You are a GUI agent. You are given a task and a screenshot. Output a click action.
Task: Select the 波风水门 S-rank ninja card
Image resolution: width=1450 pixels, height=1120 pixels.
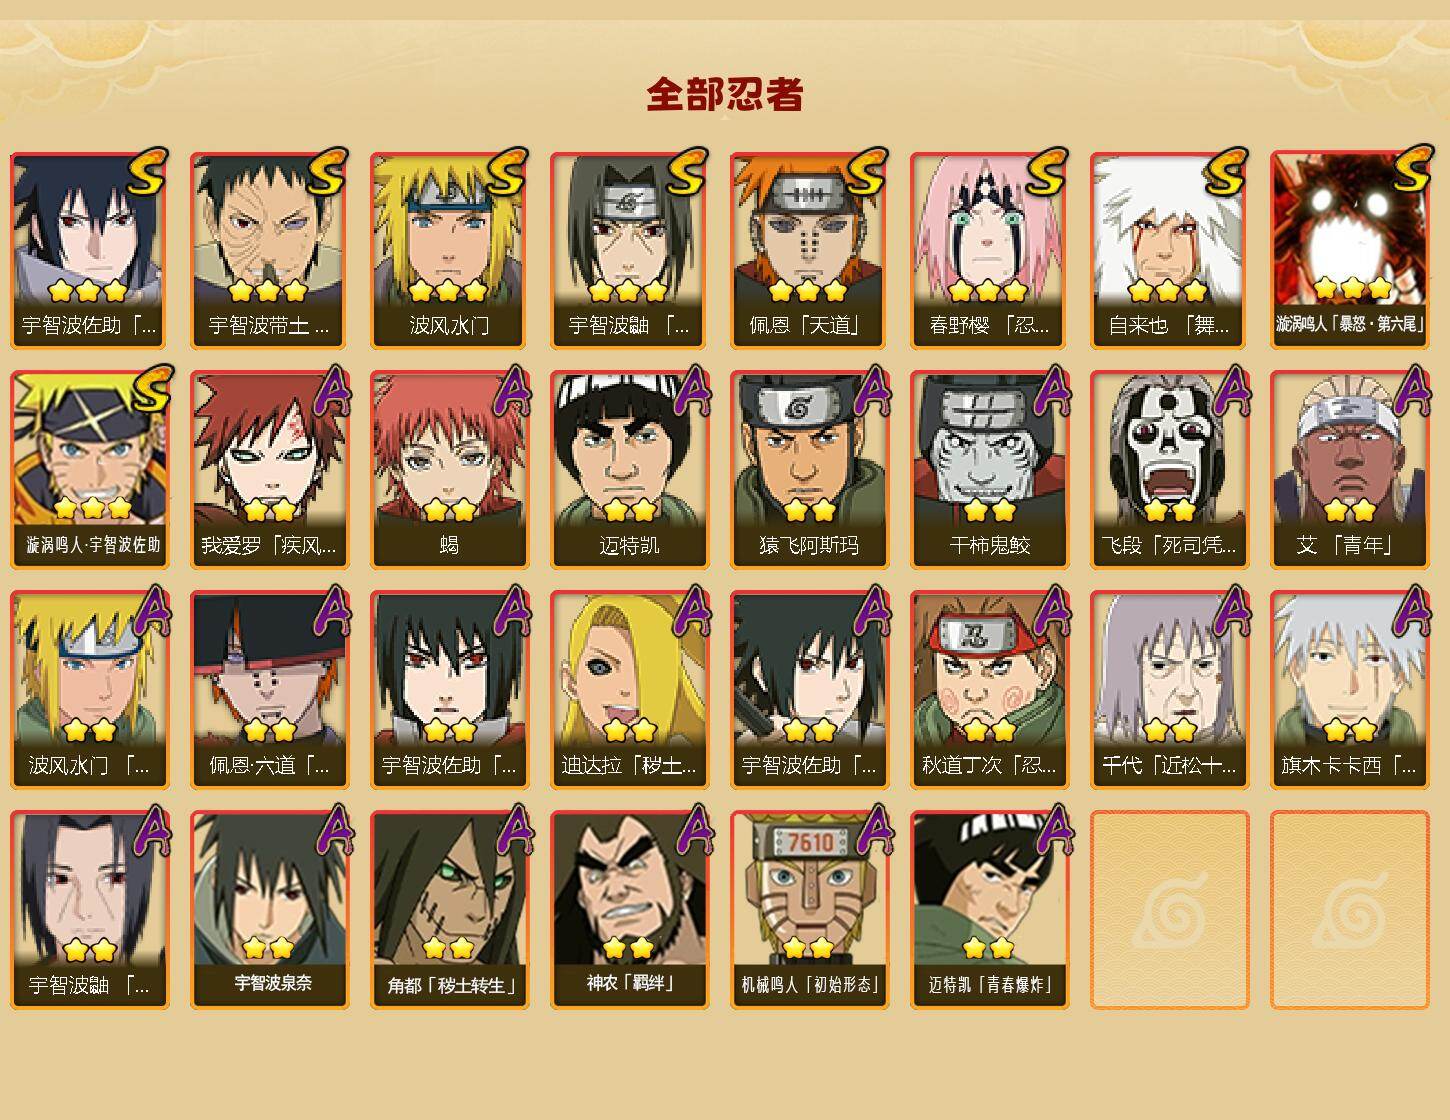point(449,250)
